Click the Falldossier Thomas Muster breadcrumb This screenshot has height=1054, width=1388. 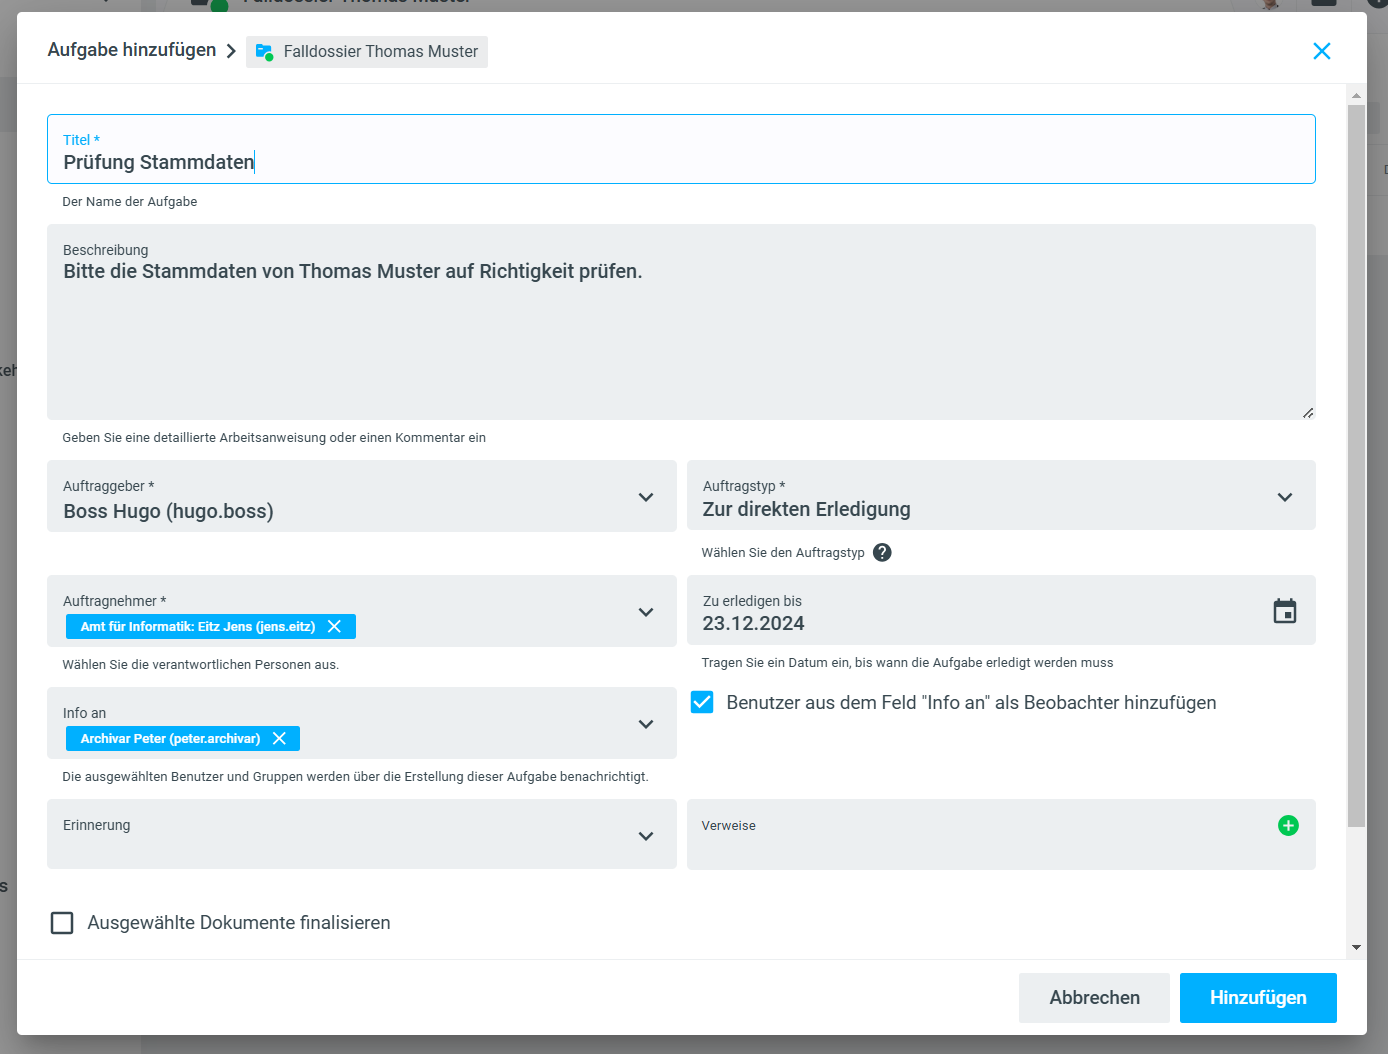click(x=380, y=51)
